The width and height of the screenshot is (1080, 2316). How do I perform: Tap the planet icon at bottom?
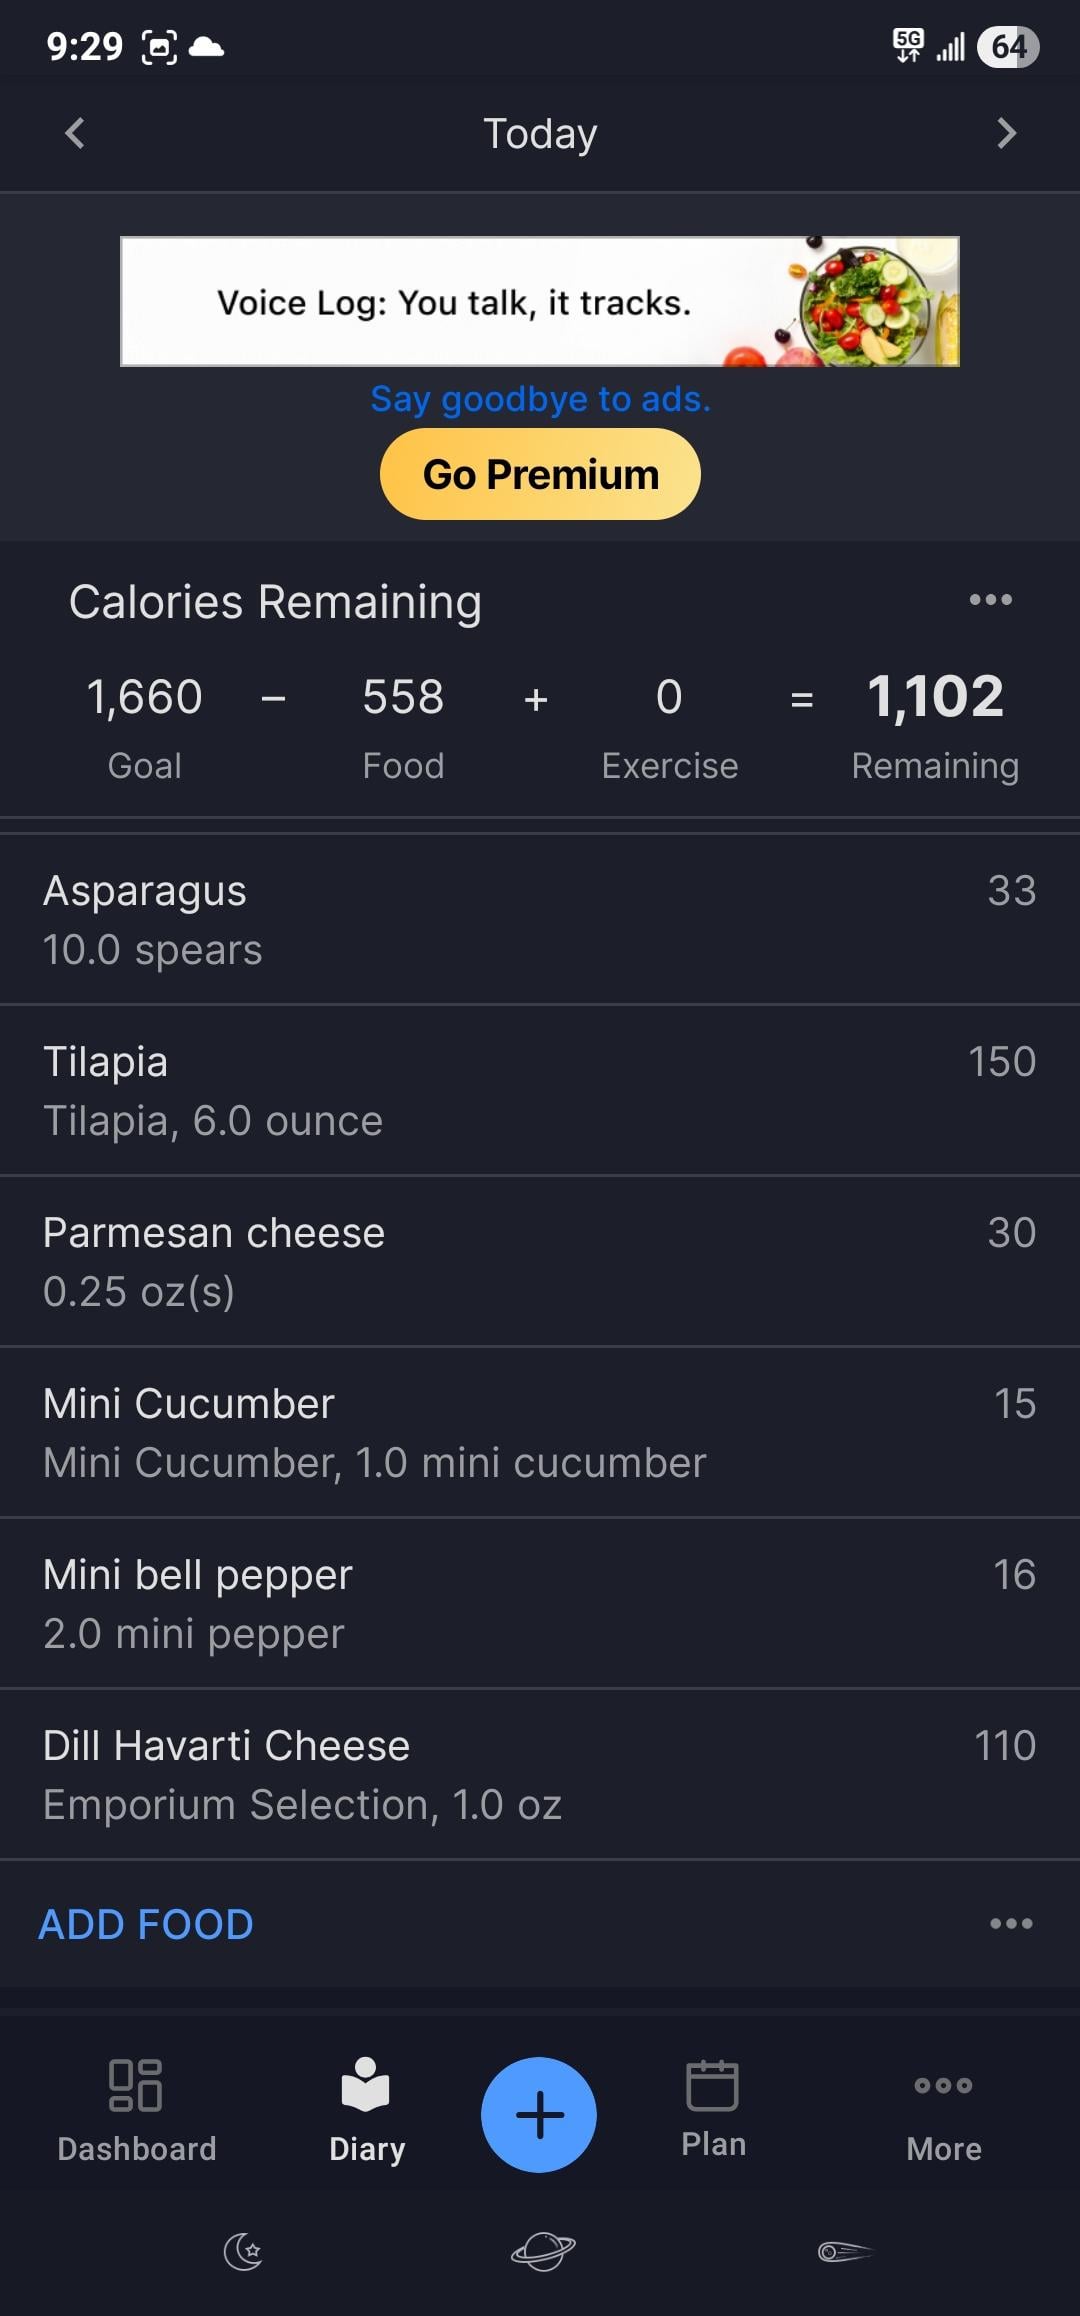point(542,2252)
